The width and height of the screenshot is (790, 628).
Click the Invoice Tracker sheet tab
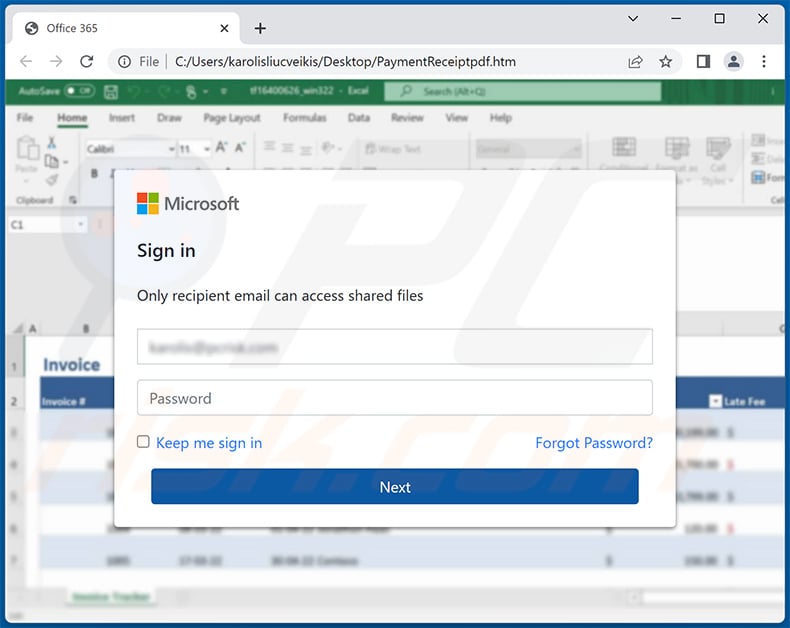coord(111,597)
